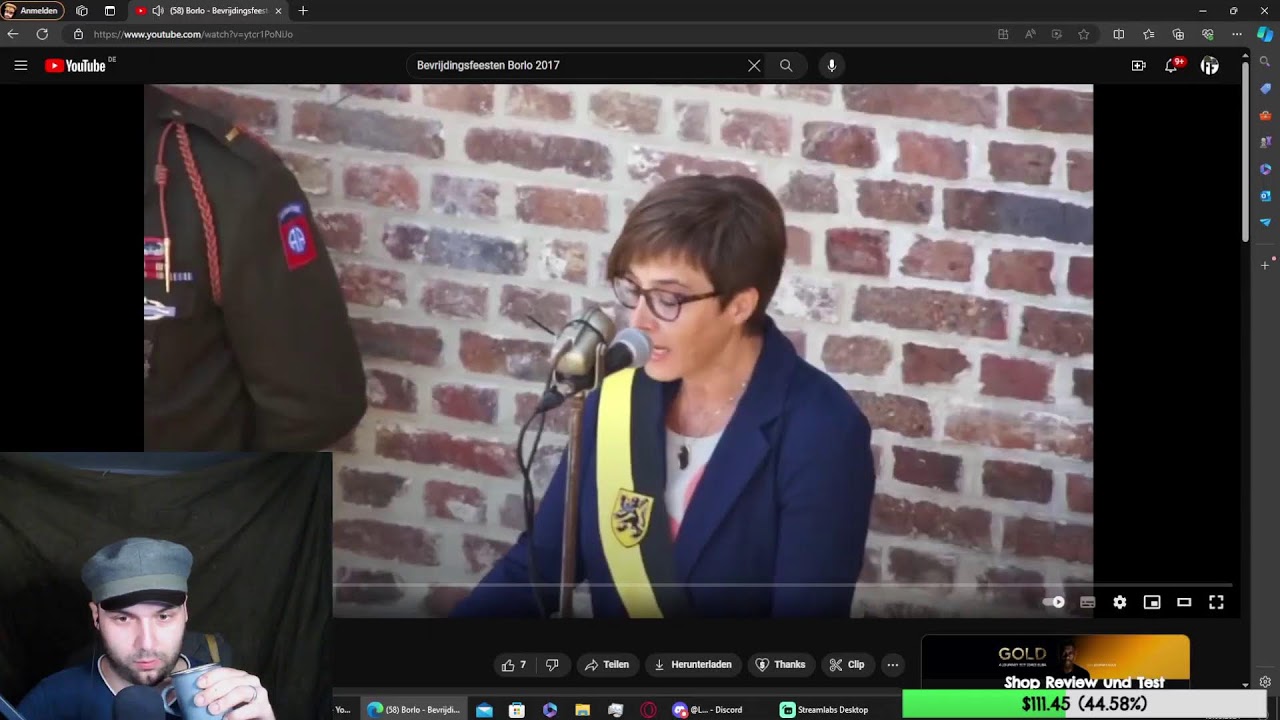This screenshot has width=1280, height=720.
Task: Open sidebar search icon
Action: [x=1265, y=62]
